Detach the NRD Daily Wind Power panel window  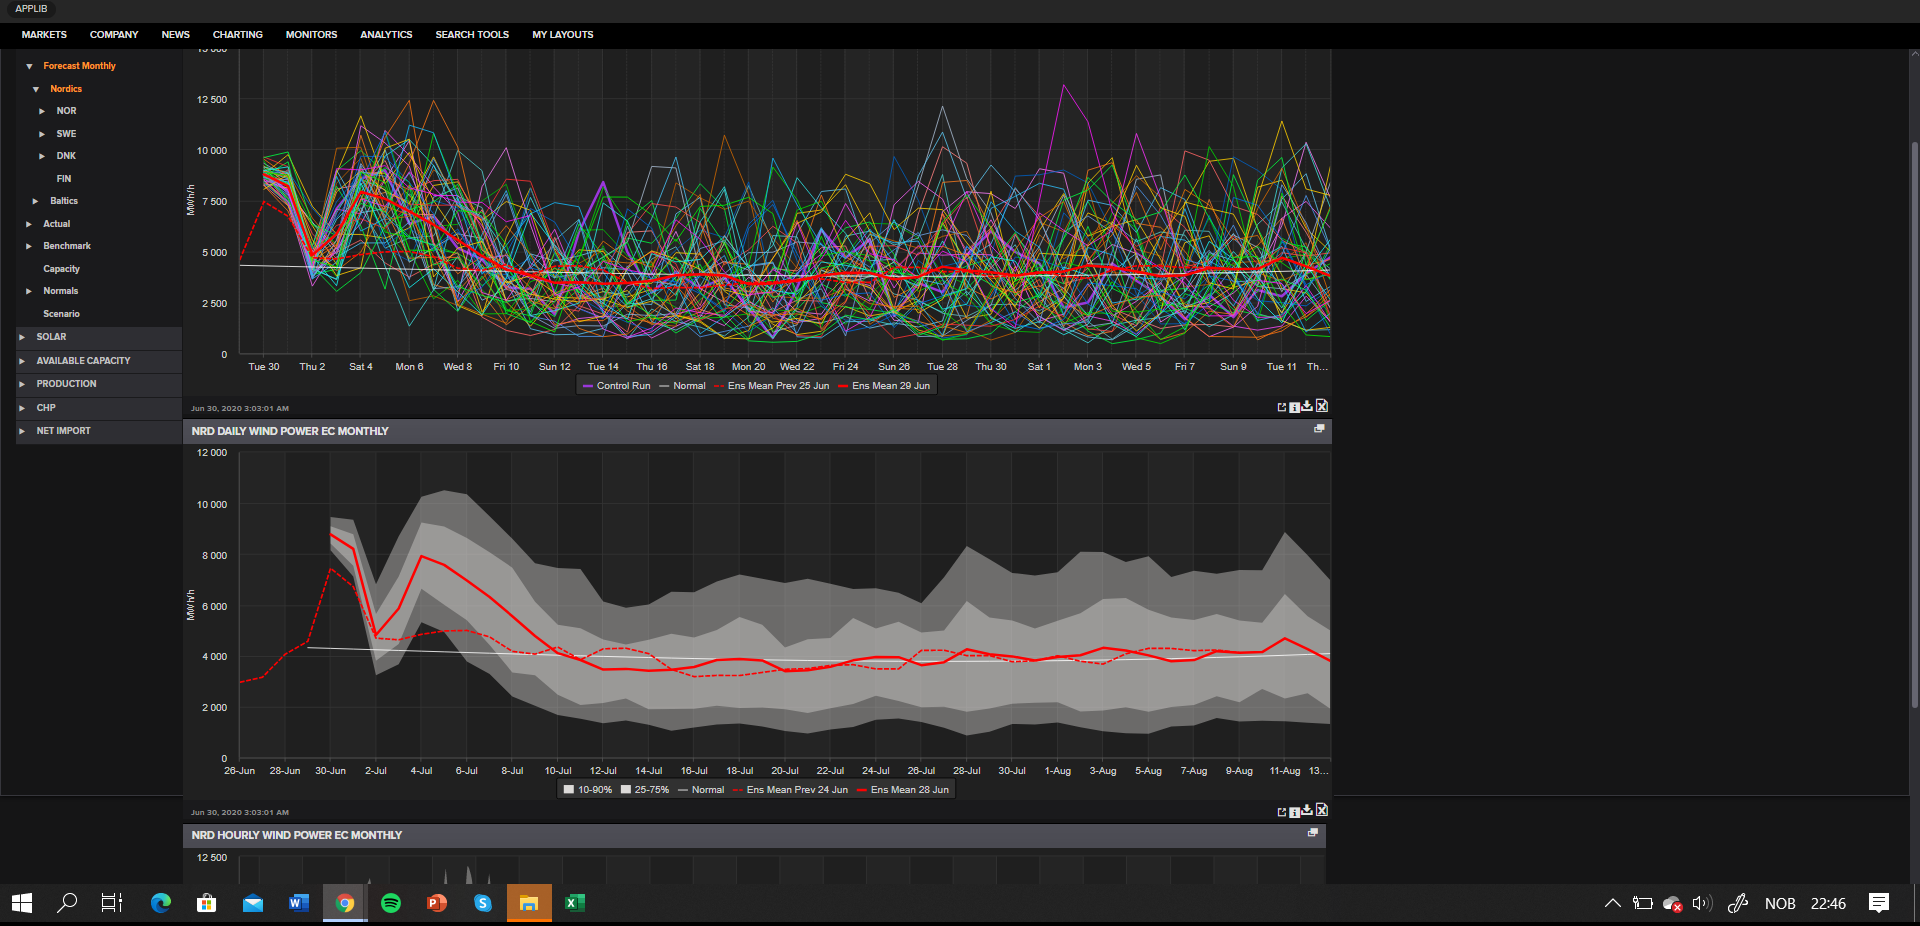[1319, 429]
